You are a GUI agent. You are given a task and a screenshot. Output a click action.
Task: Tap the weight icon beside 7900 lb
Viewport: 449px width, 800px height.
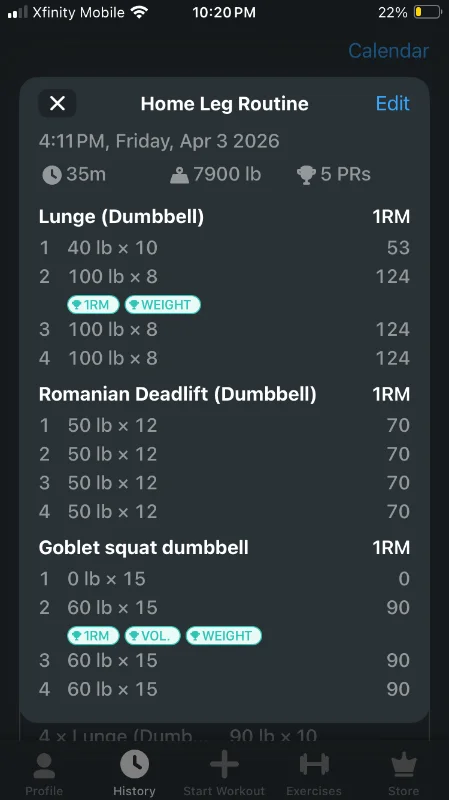(179, 175)
